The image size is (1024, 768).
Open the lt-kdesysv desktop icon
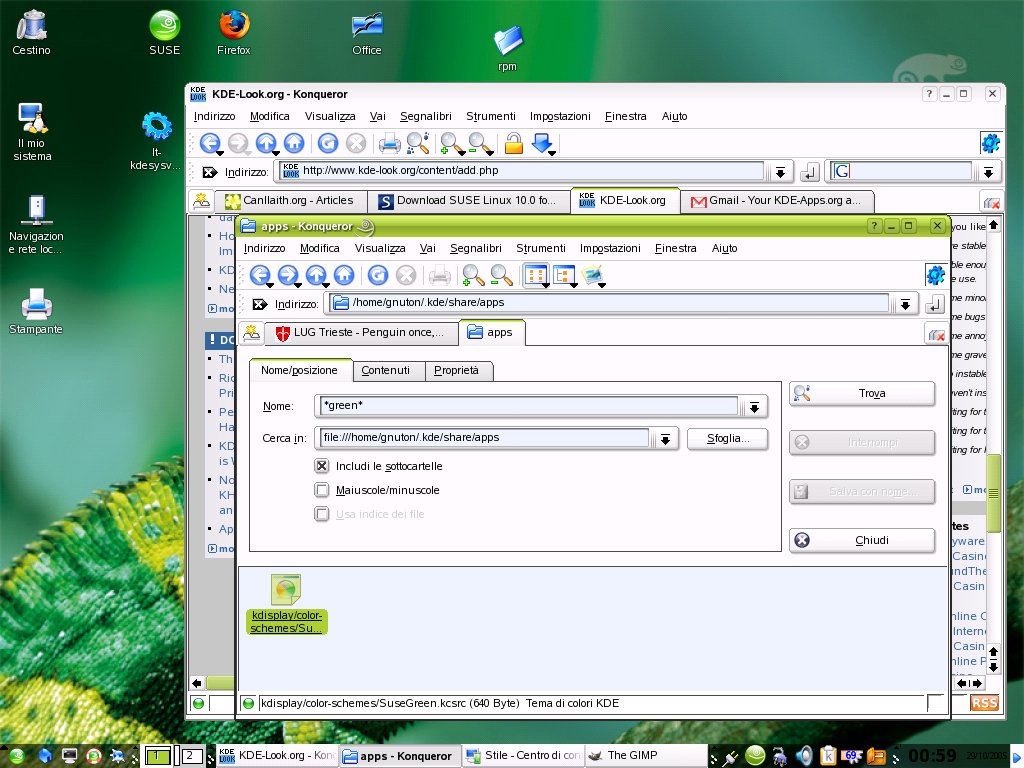point(156,142)
